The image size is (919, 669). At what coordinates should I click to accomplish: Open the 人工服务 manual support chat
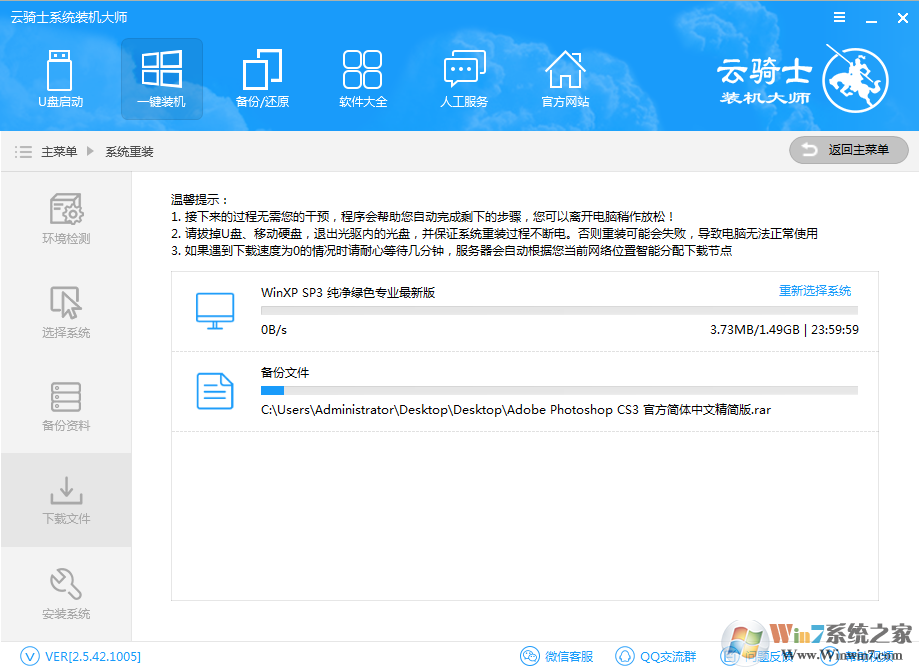(464, 78)
